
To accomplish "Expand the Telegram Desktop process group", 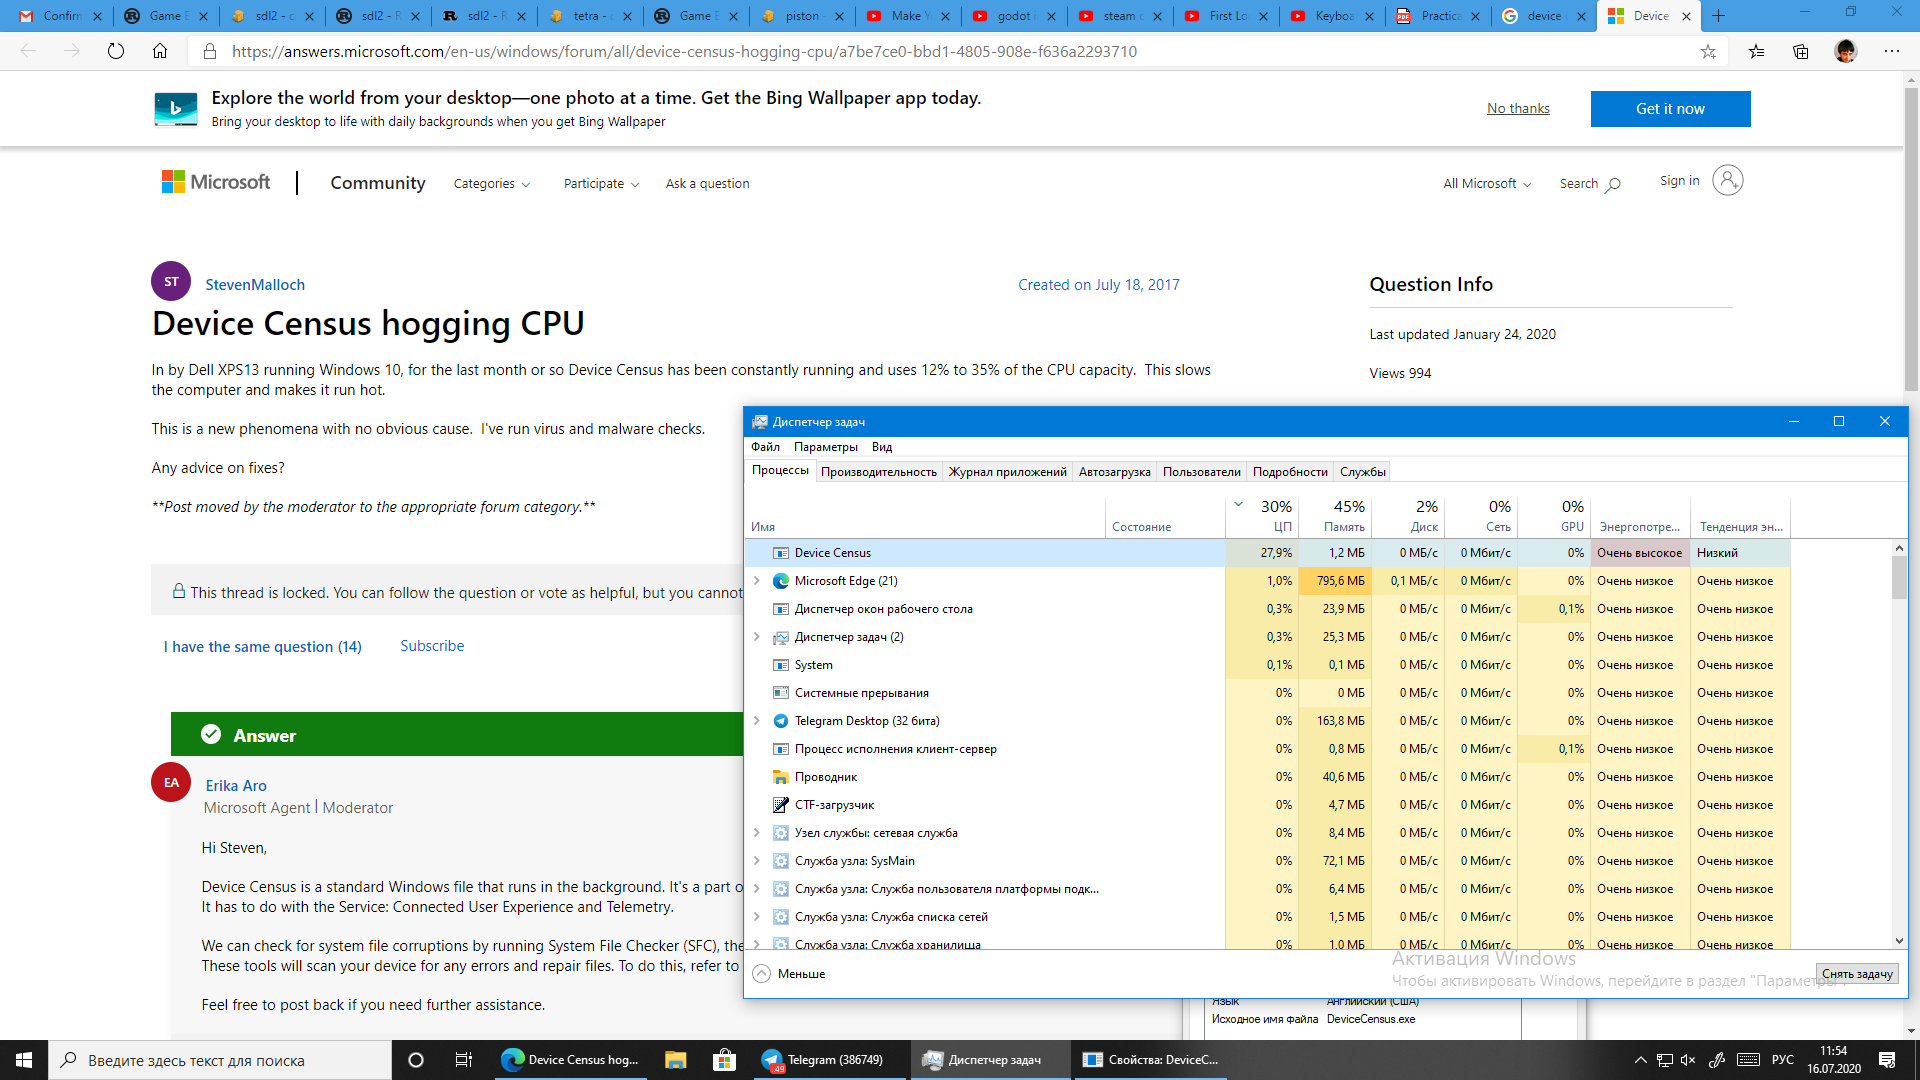I will point(757,721).
